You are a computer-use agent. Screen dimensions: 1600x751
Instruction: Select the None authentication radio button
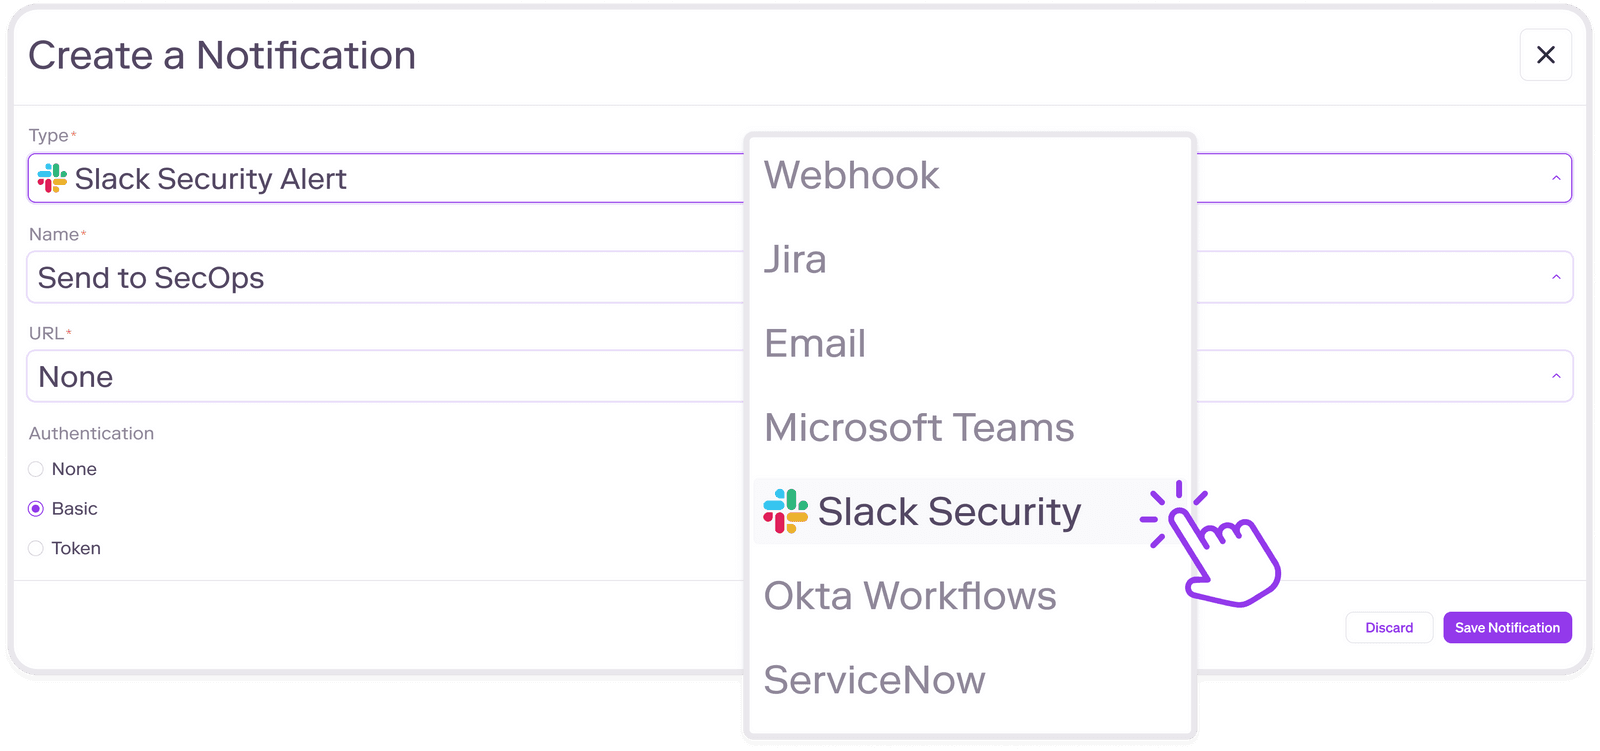coord(36,469)
